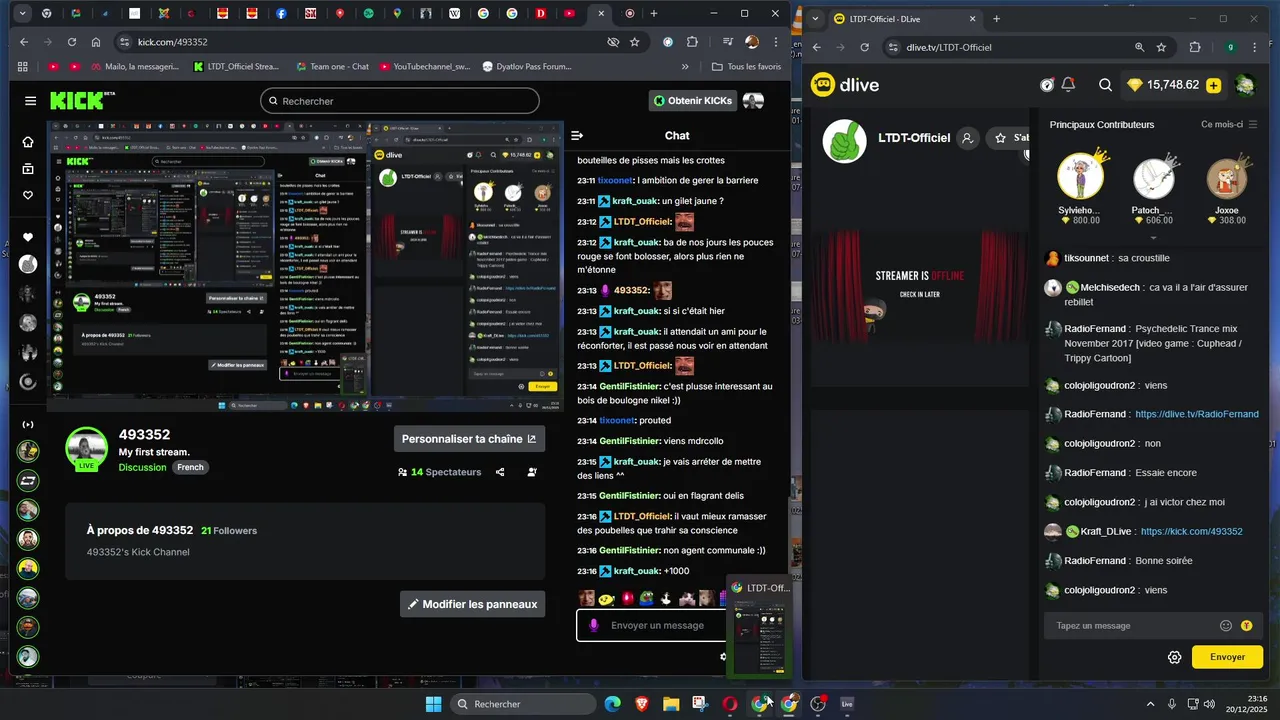
Task: Open the DLive emoji picker
Action: point(1226,626)
